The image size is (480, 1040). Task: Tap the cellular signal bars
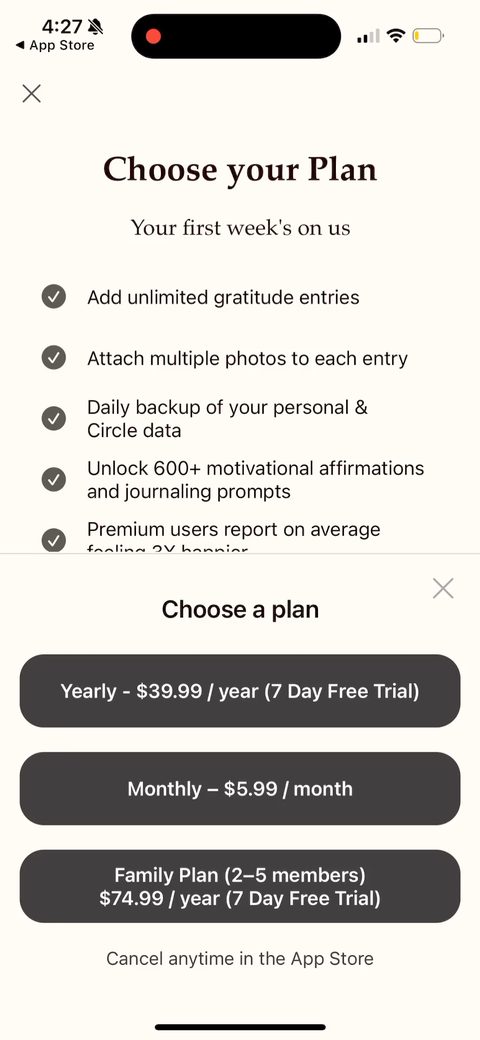[x=368, y=36]
